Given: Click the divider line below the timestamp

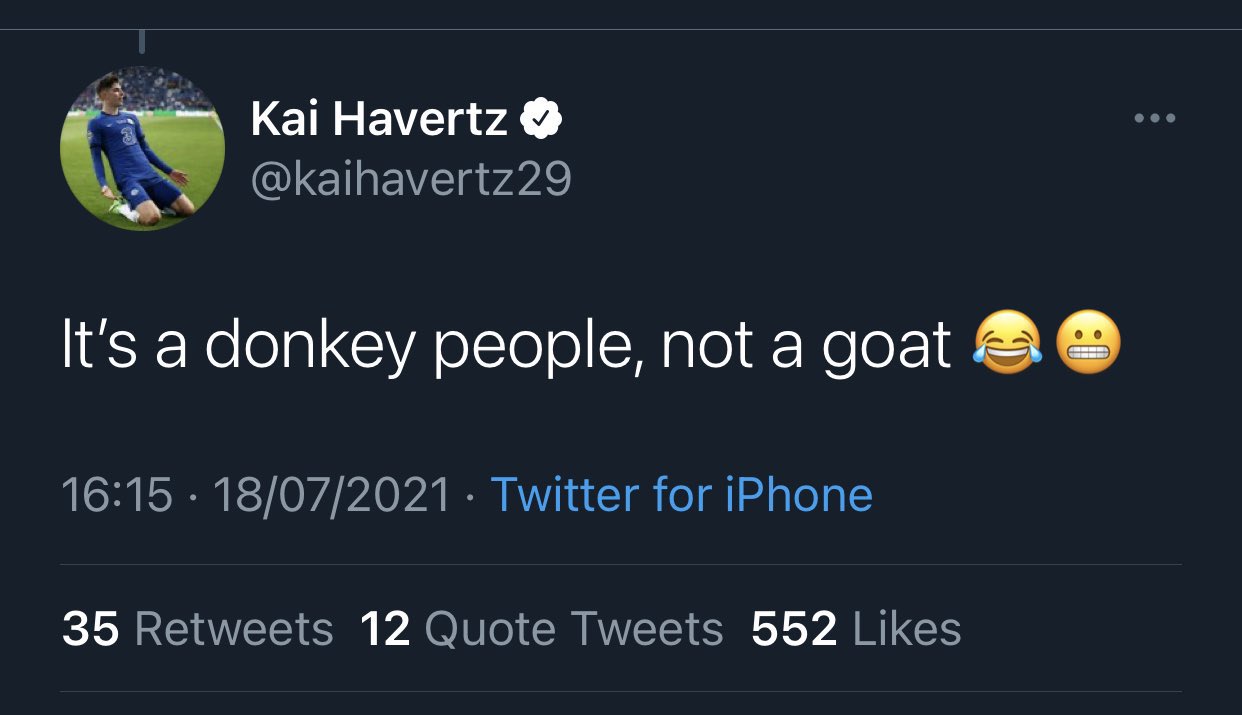Looking at the screenshot, I should [620, 565].
